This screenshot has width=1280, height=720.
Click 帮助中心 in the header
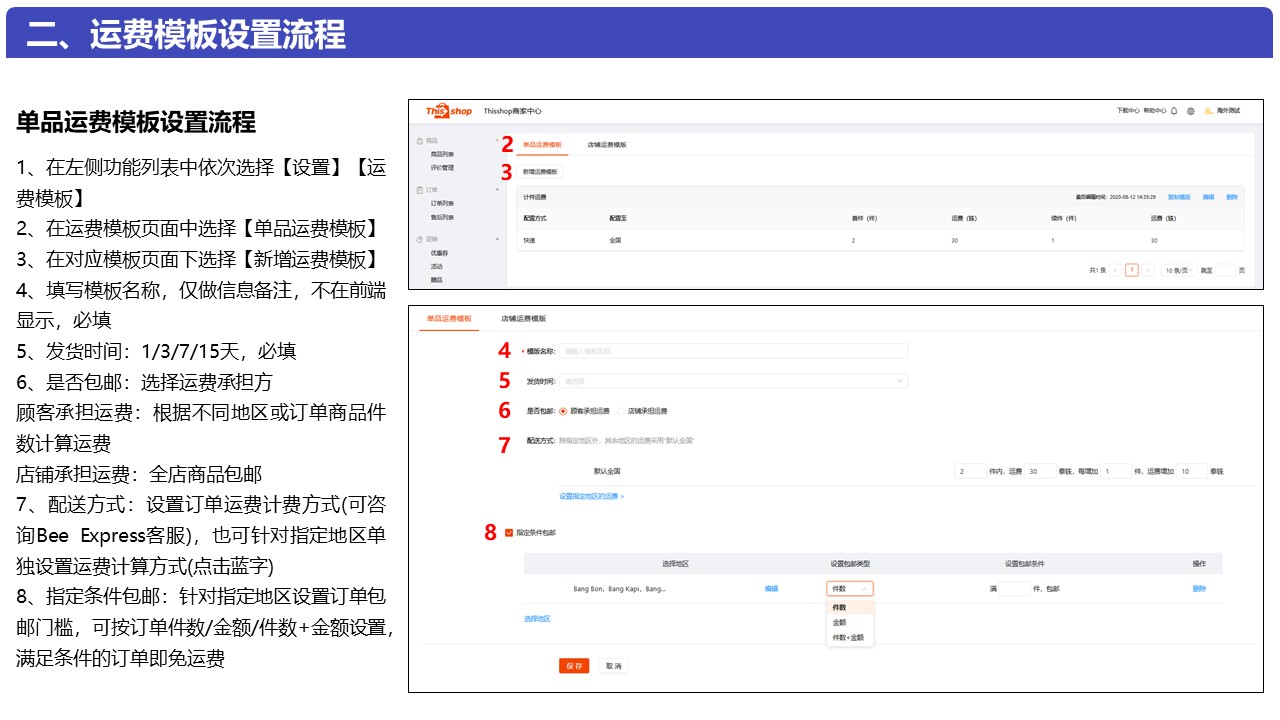1155,111
